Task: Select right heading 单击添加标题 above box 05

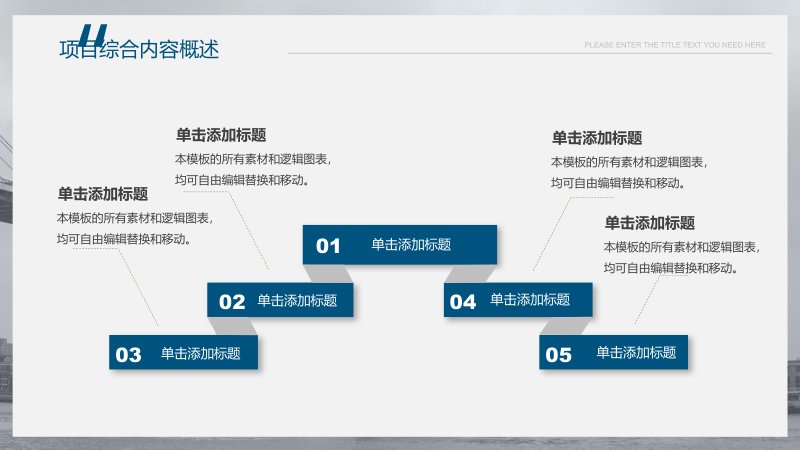Action: 649,223
